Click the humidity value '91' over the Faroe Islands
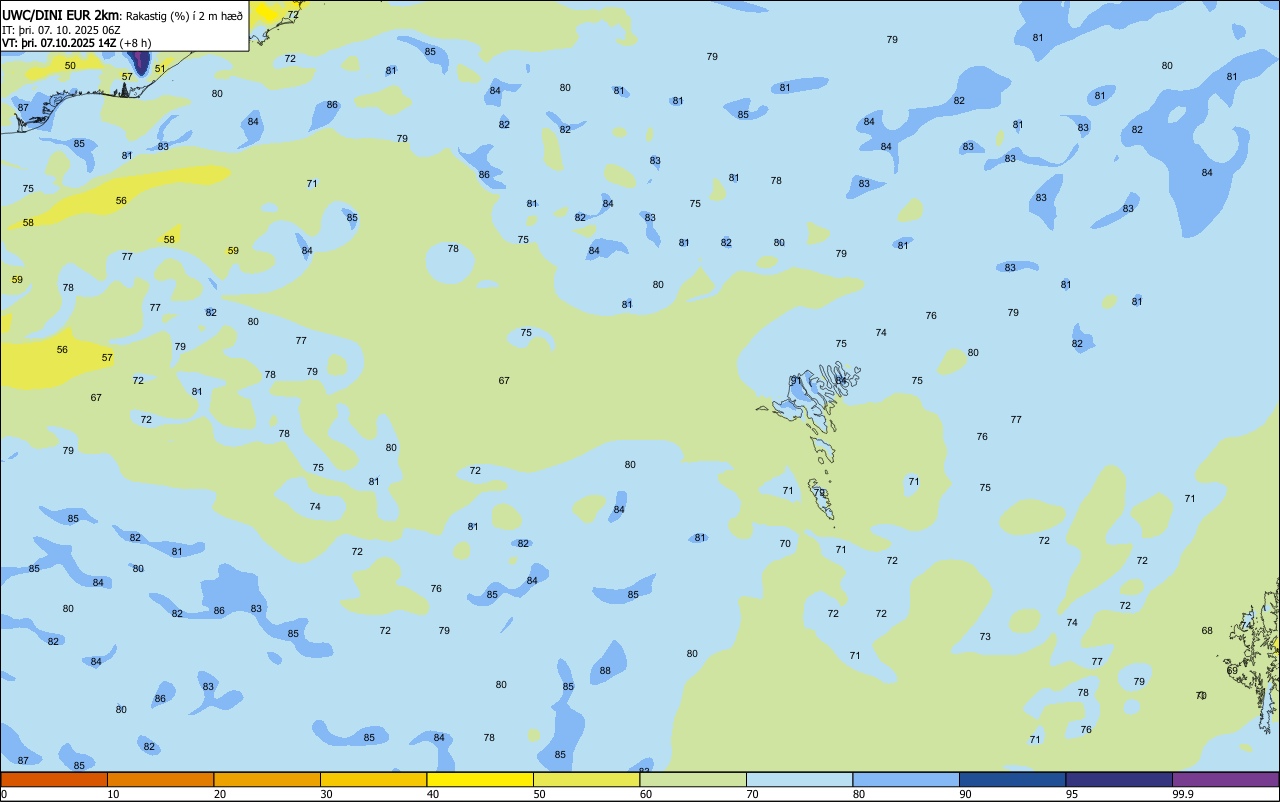The image size is (1280, 802). point(796,380)
